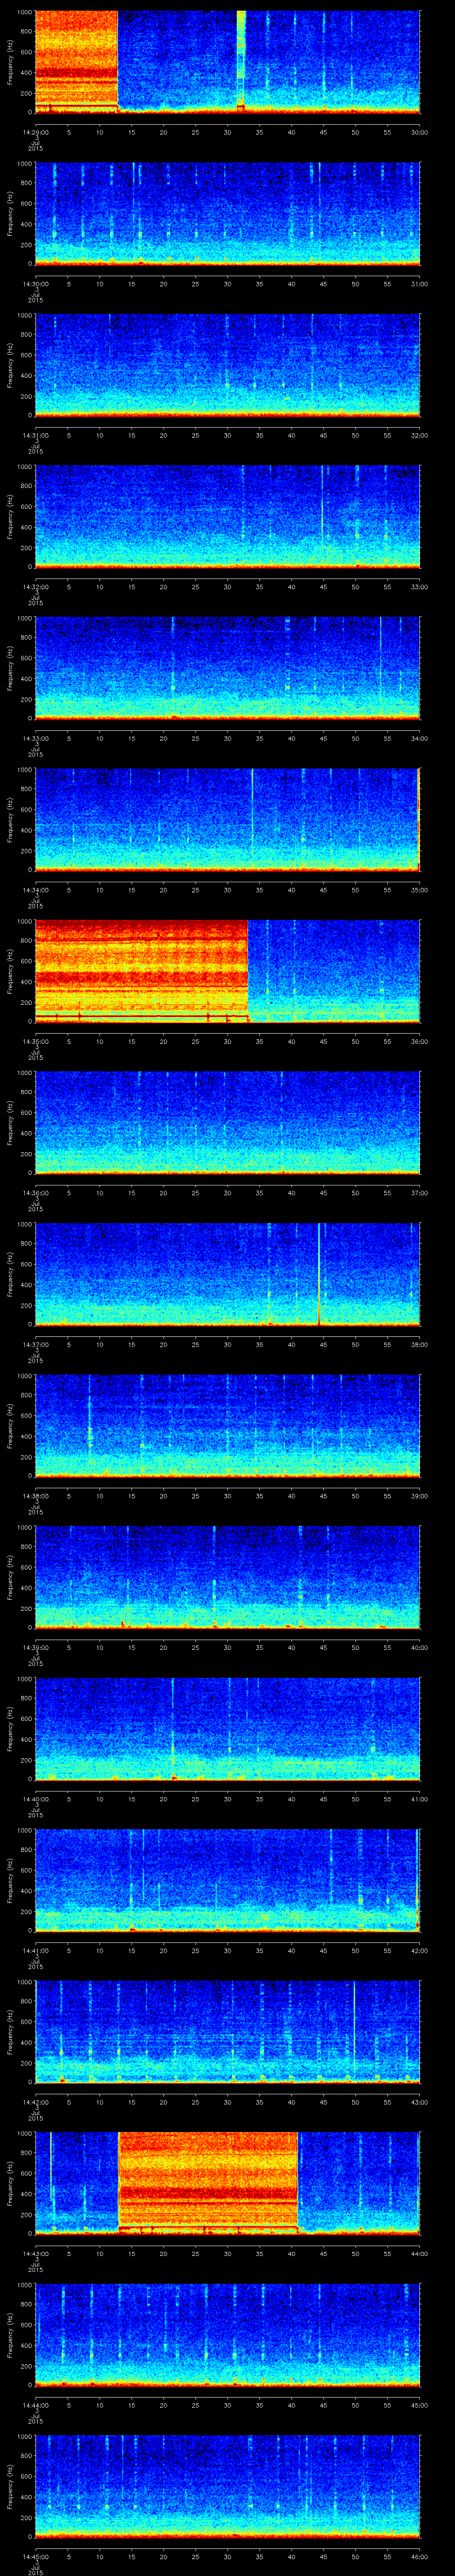Open the spectrogram starting at 14:39:00
The width and height of the screenshot is (455, 2576).
tap(227, 1577)
